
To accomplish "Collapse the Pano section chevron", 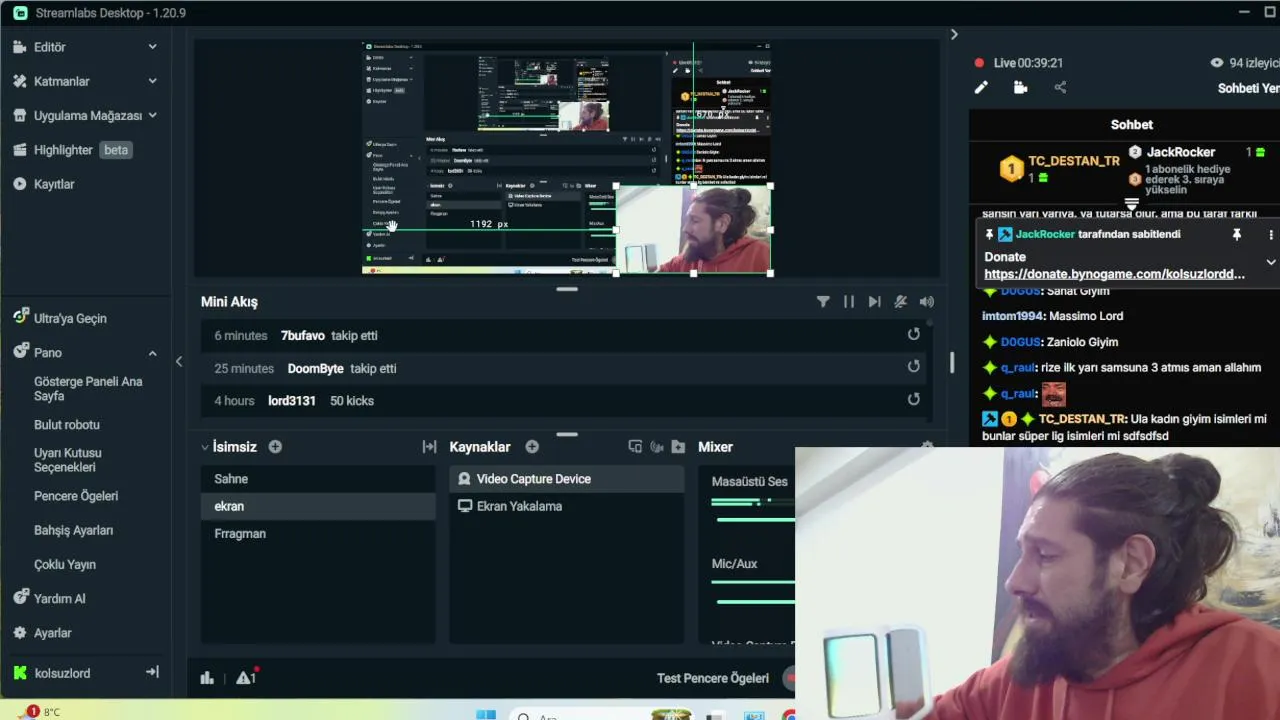I will pyautogui.click(x=152, y=353).
